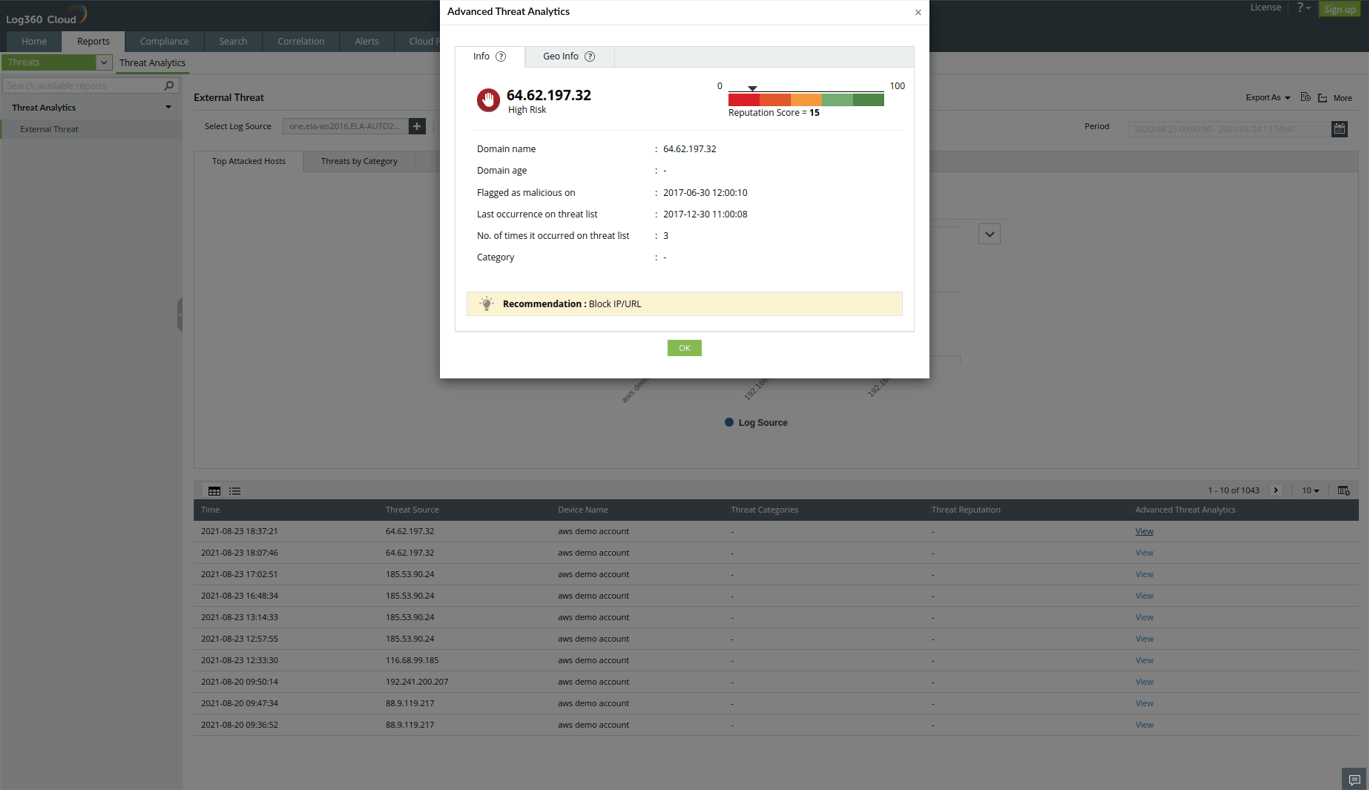1369x792 pixels.
Task: Click the sidebar collapse handle
Action: click(x=180, y=315)
